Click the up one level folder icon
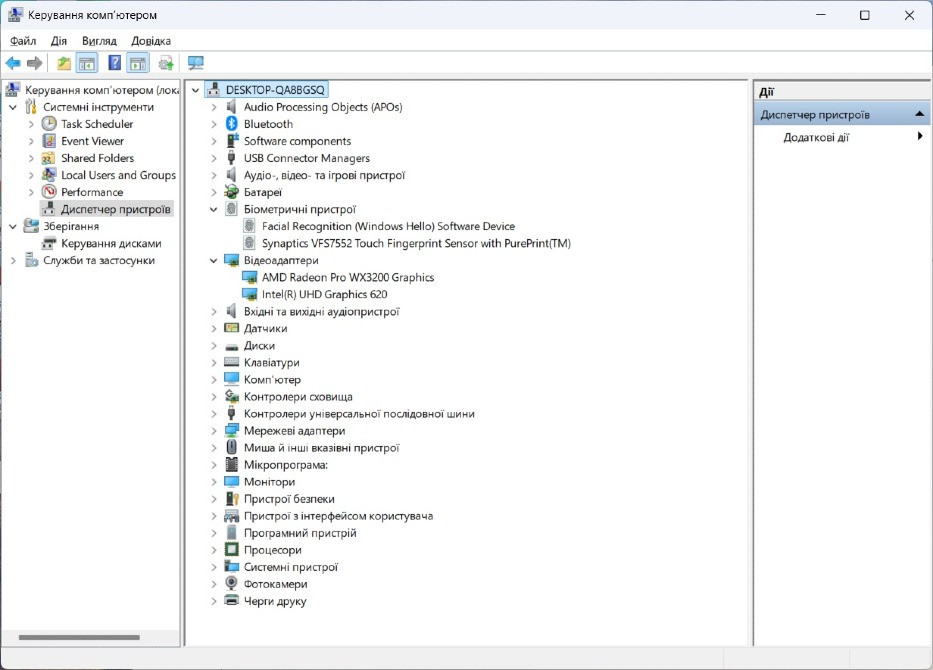The width and height of the screenshot is (933, 670). [64, 63]
